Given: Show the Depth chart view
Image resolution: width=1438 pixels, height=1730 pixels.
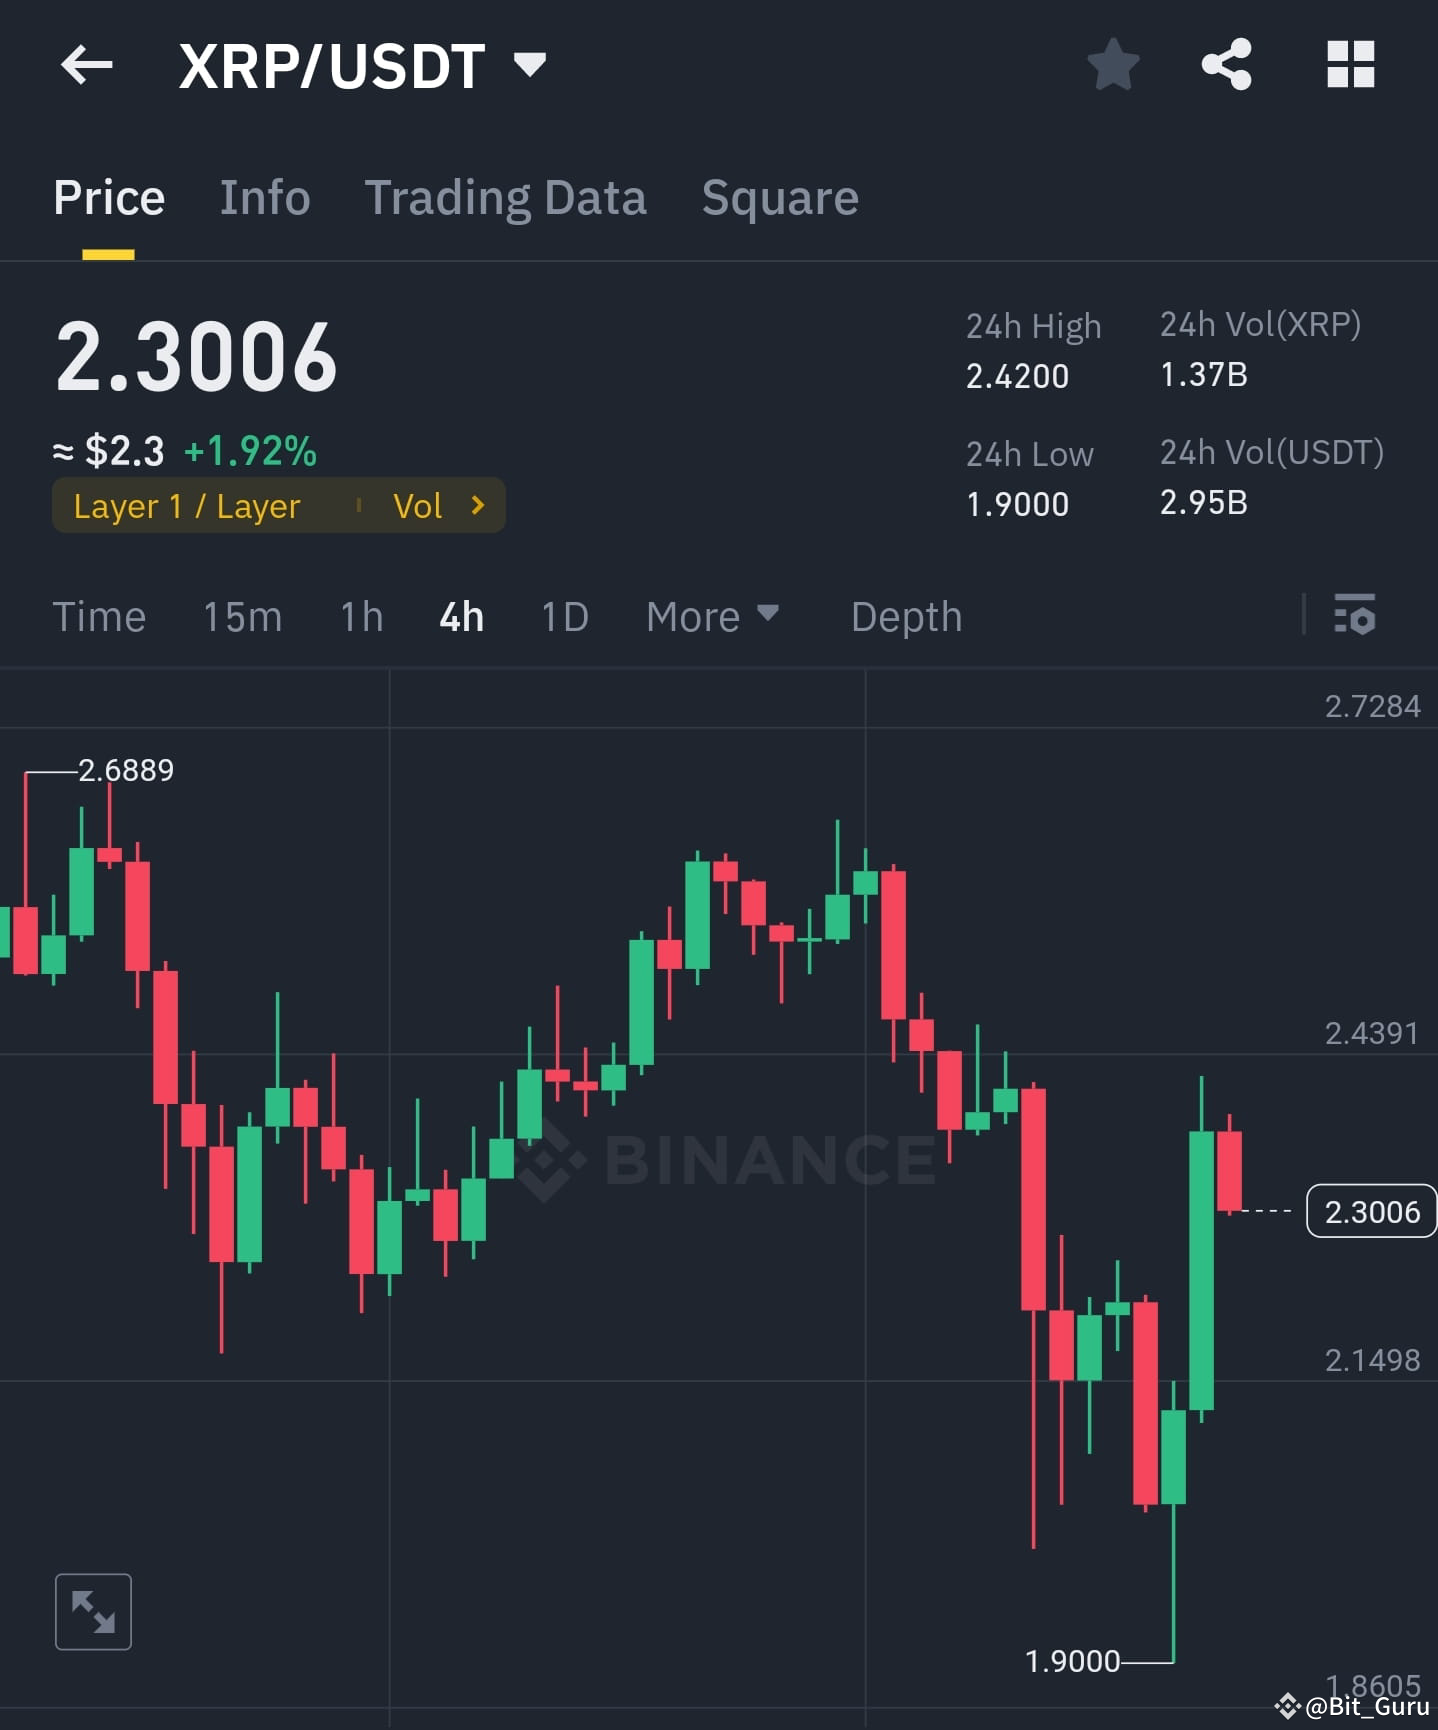Looking at the screenshot, I should 905,617.
